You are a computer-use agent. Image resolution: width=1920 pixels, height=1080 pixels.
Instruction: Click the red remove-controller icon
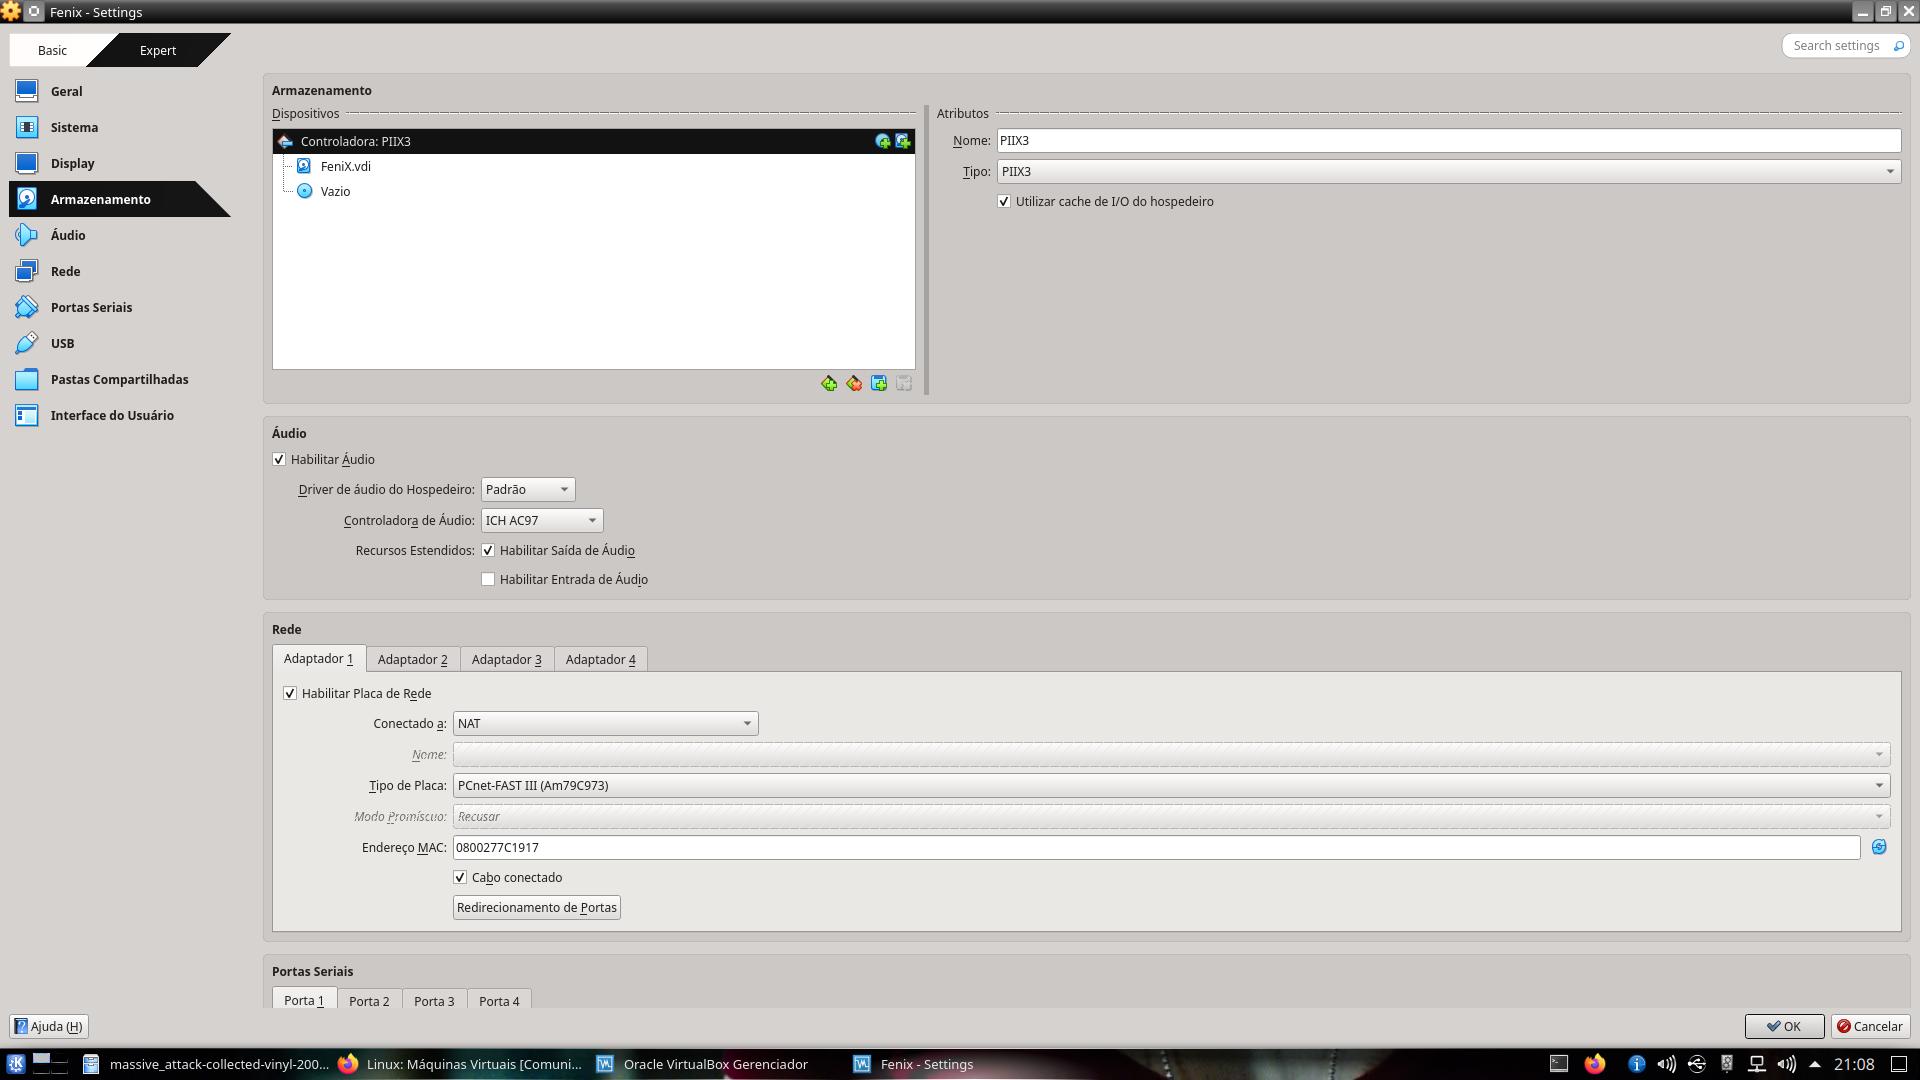[854, 384]
